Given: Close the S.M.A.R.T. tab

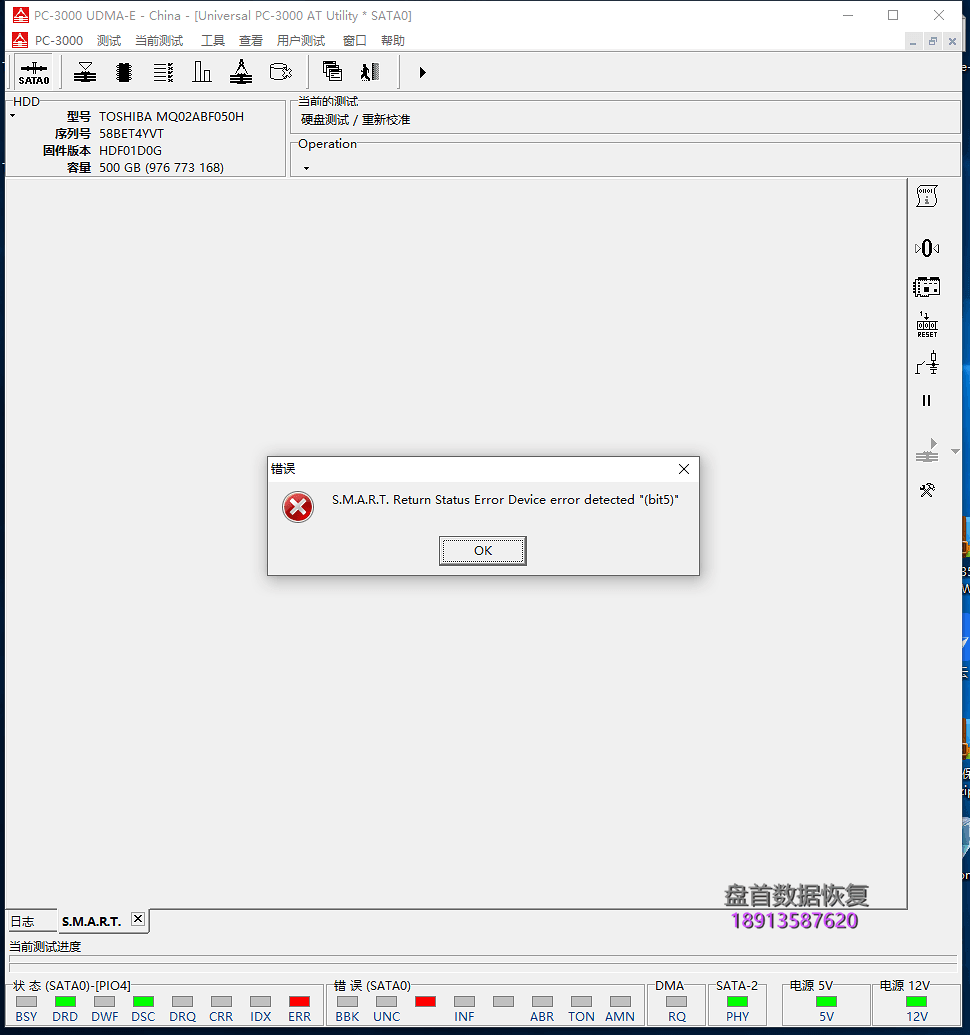Looking at the screenshot, I should [x=138, y=919].
